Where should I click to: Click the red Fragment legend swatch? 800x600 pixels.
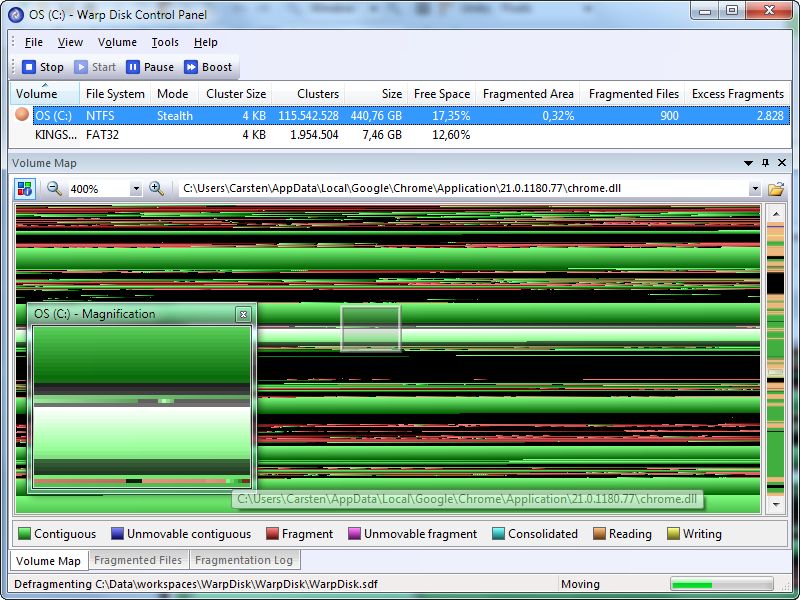(x=272, y=534)
